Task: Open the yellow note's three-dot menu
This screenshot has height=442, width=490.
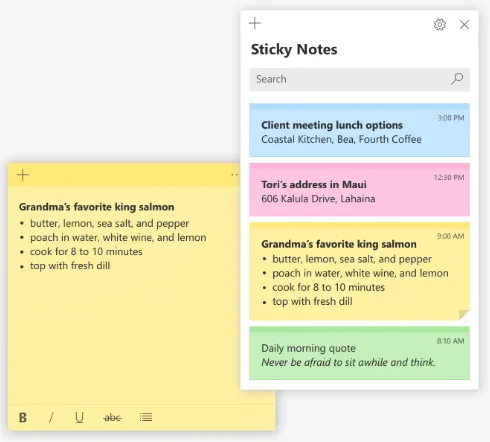Action: [x=235, y=175]
